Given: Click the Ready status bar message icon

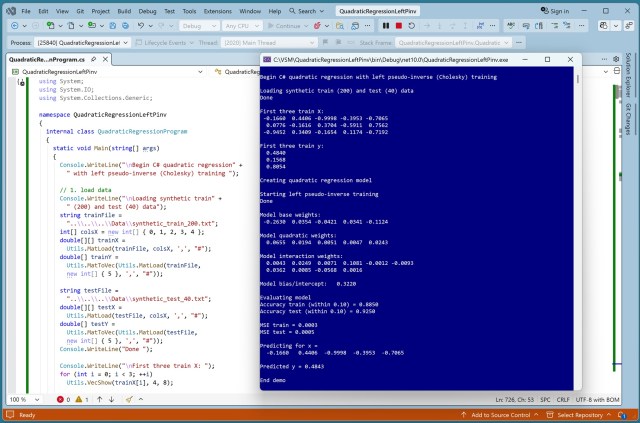Looking at the screenshot, I should pos(10,415).
